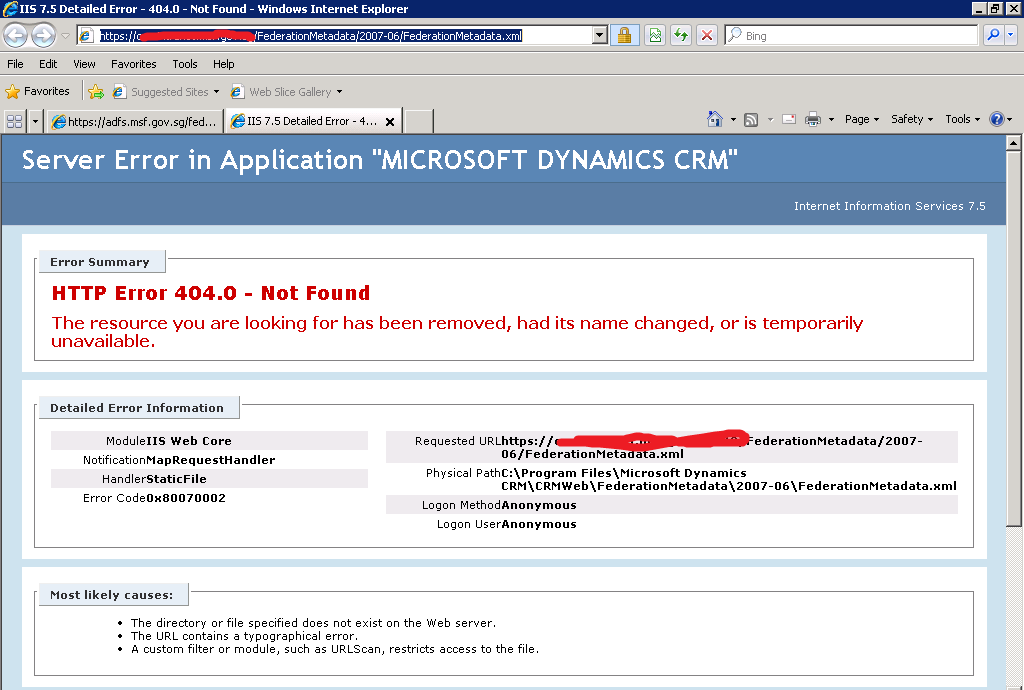This screenshot has height=690, width=1024.
Task: Print the page with printer icon
Action: tap(813, 119)
